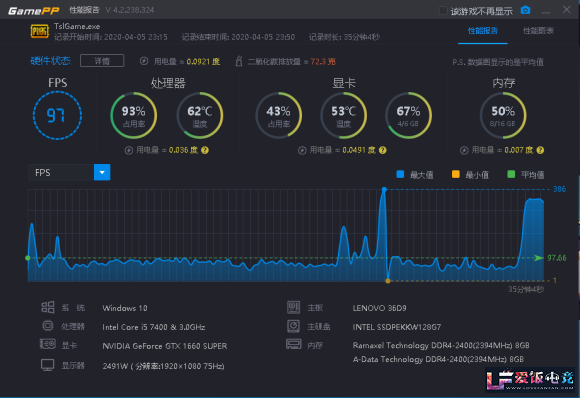Click the Windows system icon in specs list
This screenshot has height=398, width=580.
48,307
